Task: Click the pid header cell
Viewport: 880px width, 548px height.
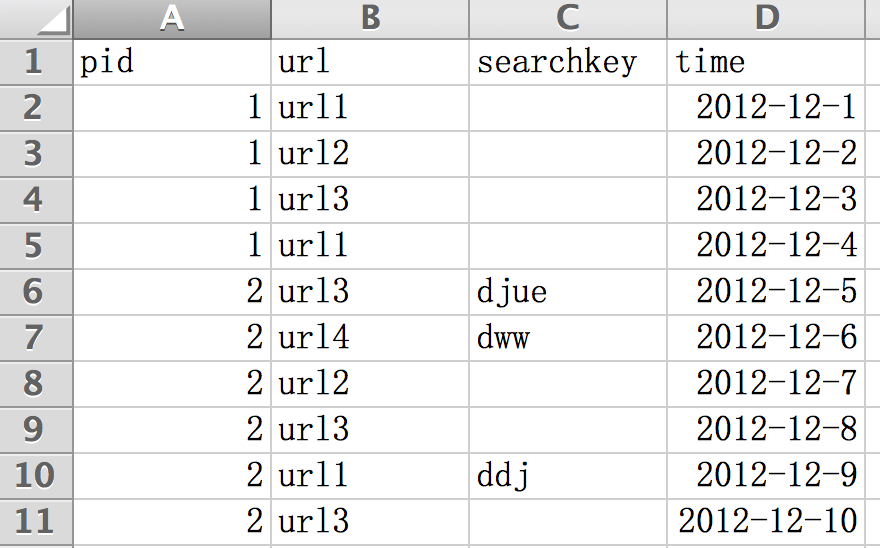Action: click(x=172, y=62)
